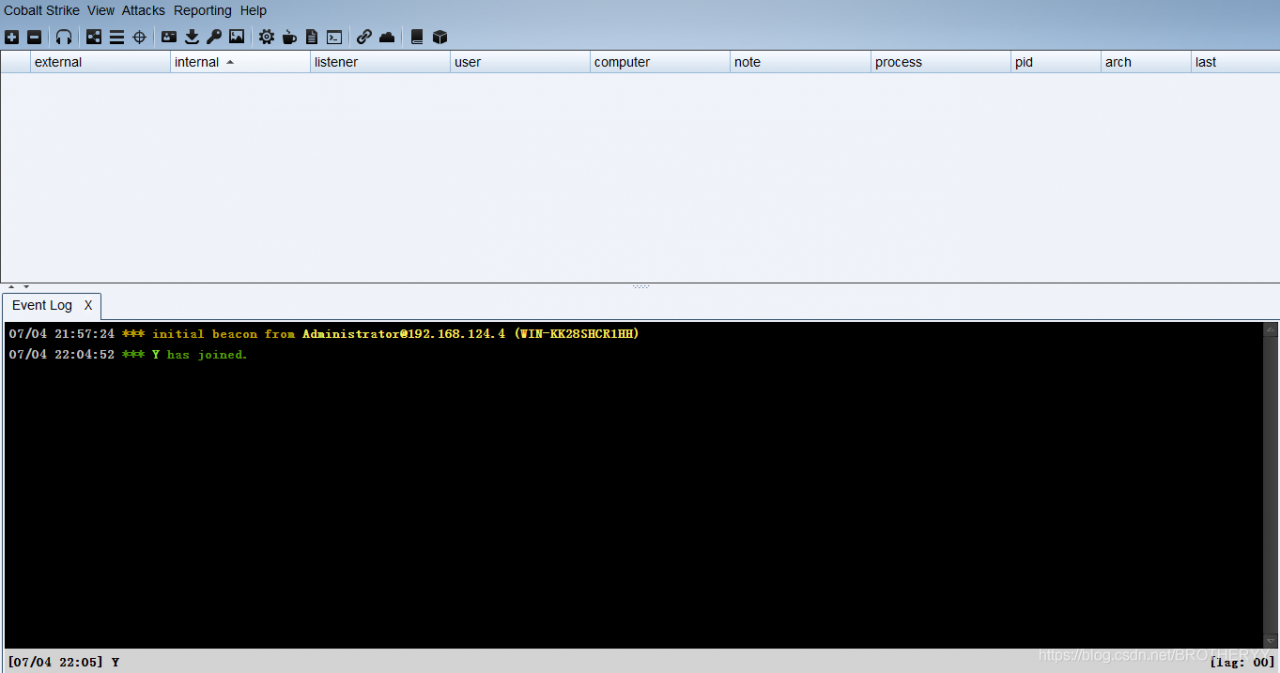The width and height of the screenshot is (1280, 673).
Task: Open the Cobalt Strike menu
Action: [42, 10]
